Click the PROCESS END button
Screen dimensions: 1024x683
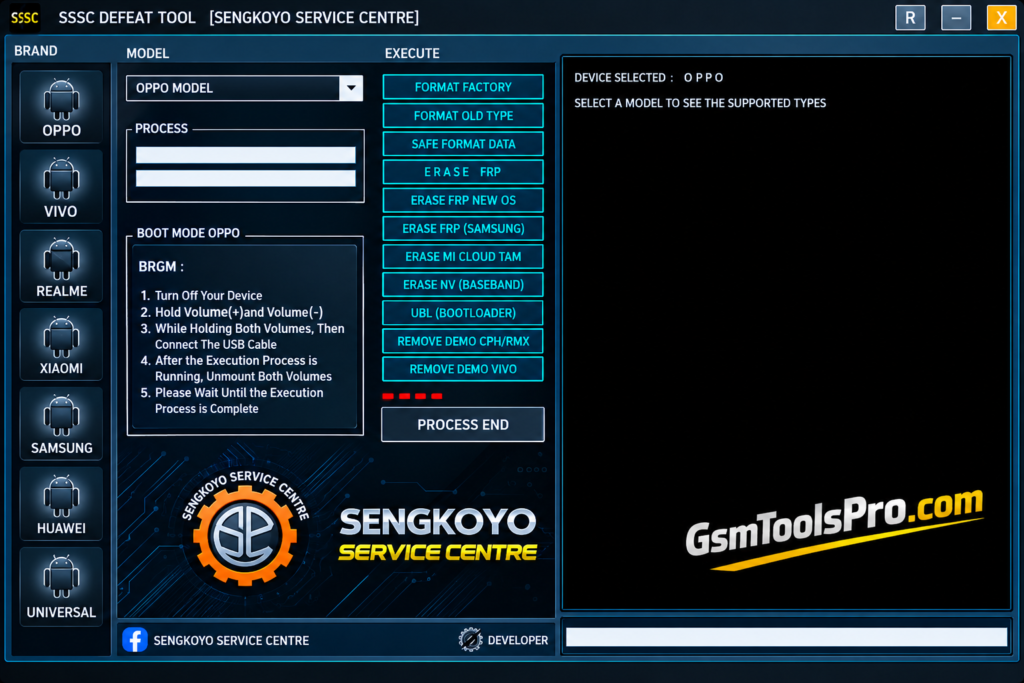pyautogui.click(x=463, y=424)
